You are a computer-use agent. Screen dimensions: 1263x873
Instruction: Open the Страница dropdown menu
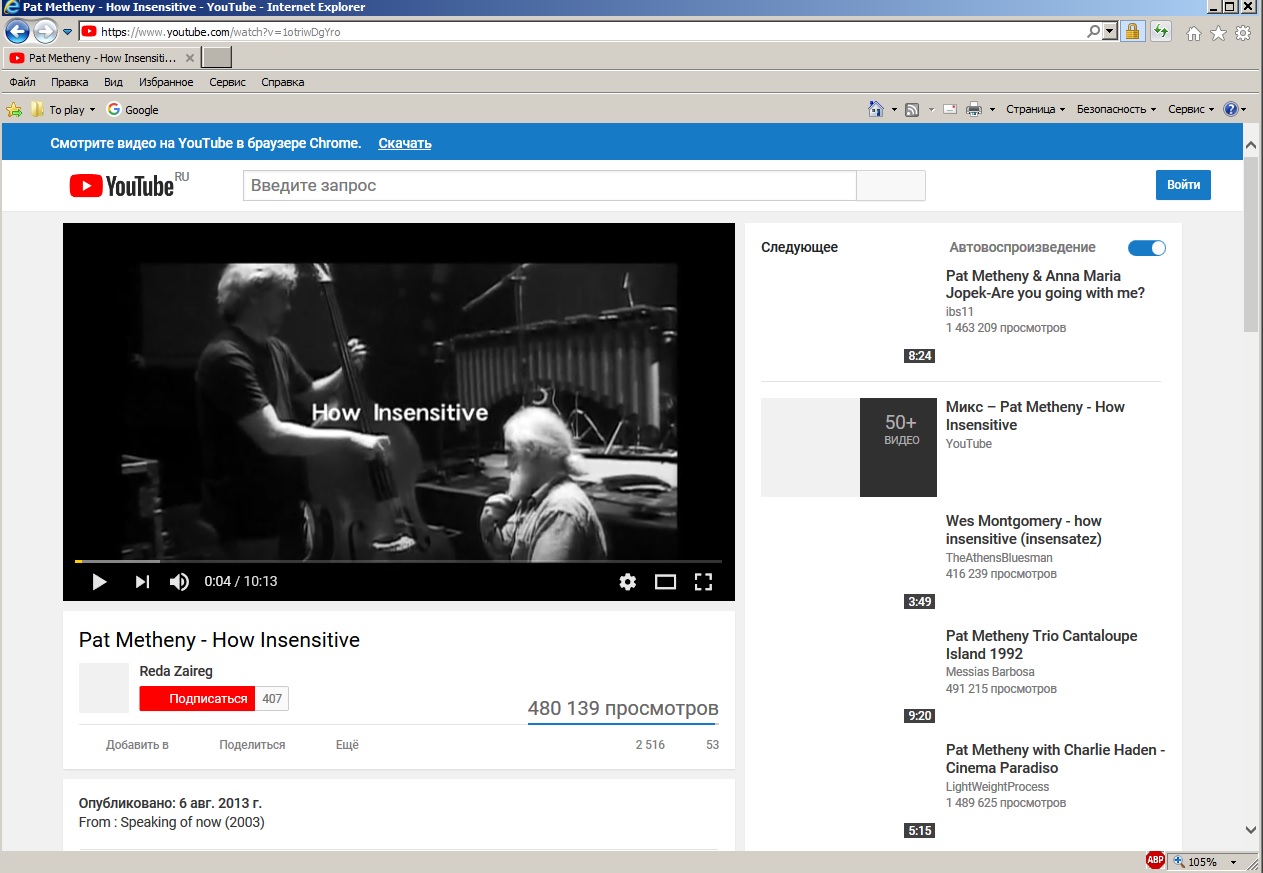click(x=1036, y=109)
